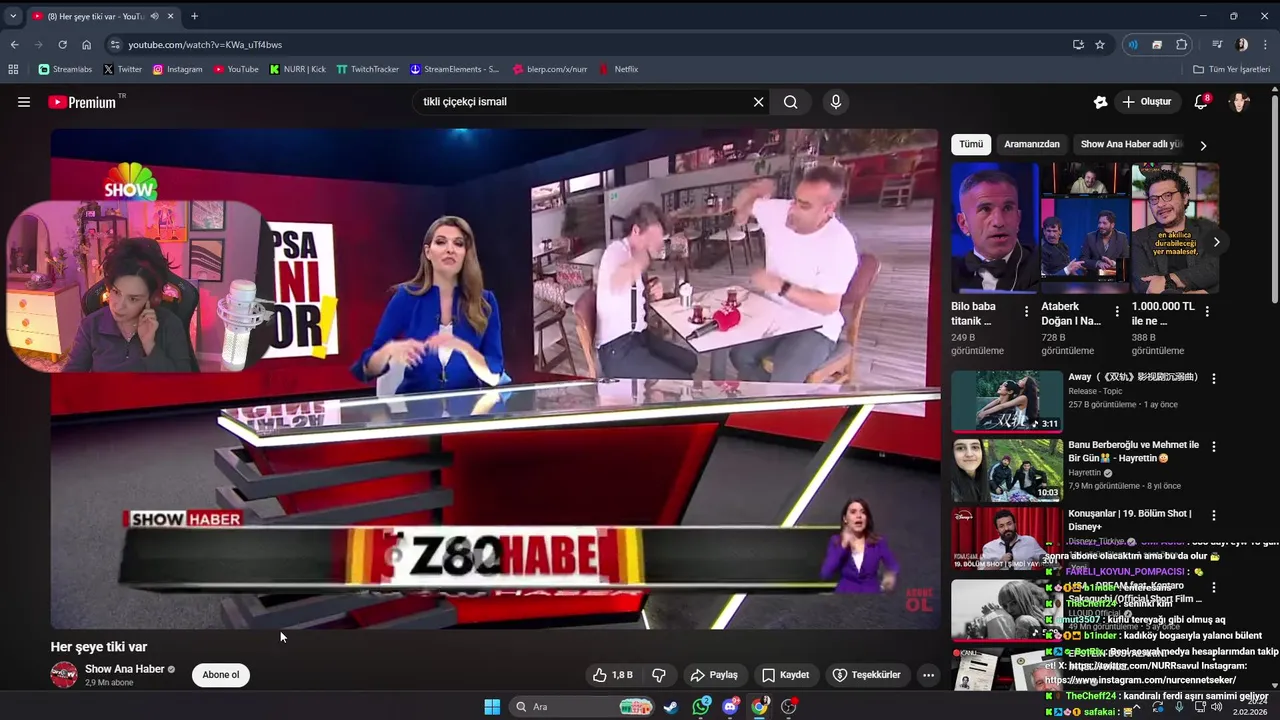Open options for the Banu Berberoğlu video

(x=1214, y=447)
